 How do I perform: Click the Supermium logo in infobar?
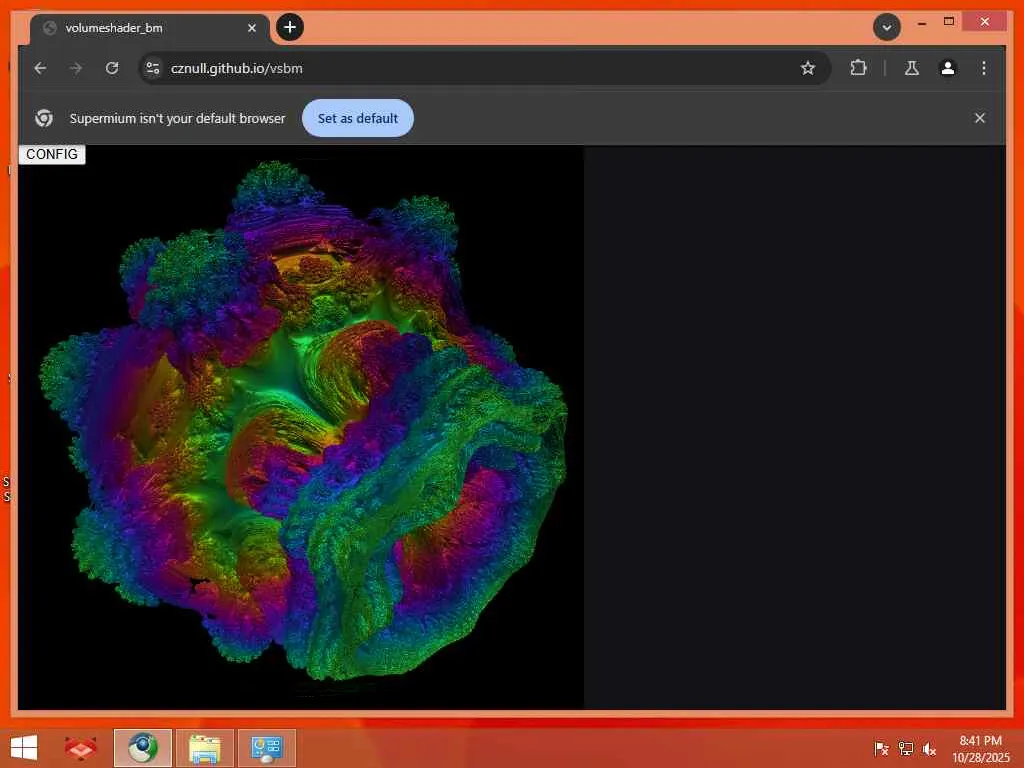pyautogui.click(x=44, y=118)
